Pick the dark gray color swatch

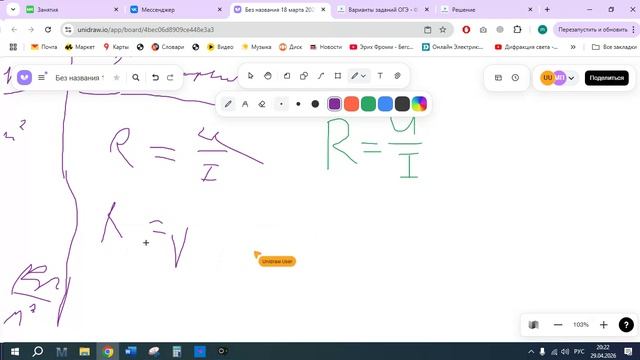(x=402, y=104)
